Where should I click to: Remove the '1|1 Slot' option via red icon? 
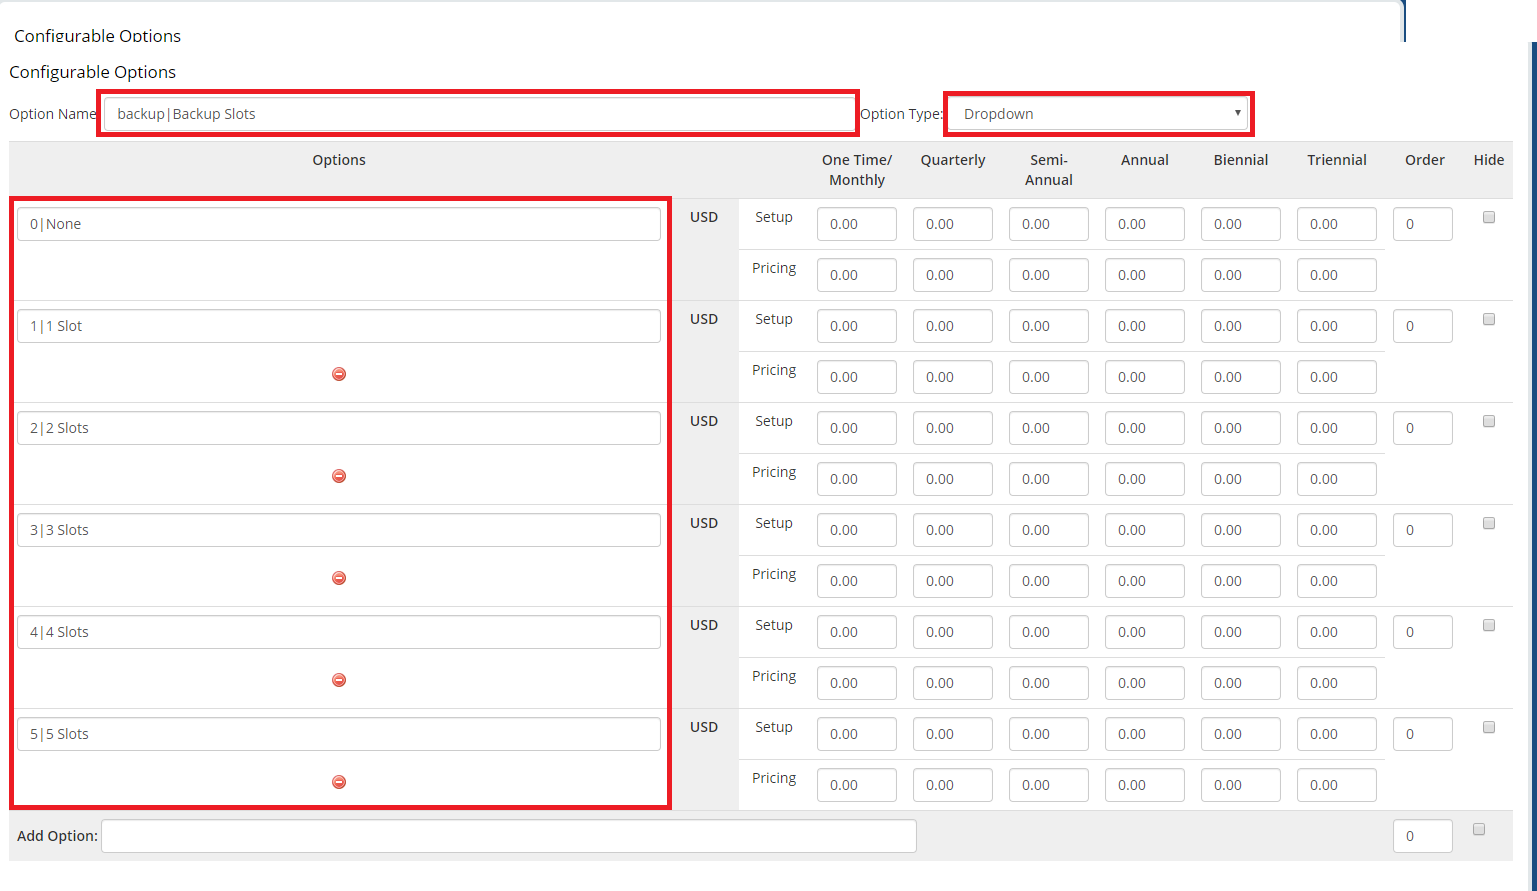point(339,374)
